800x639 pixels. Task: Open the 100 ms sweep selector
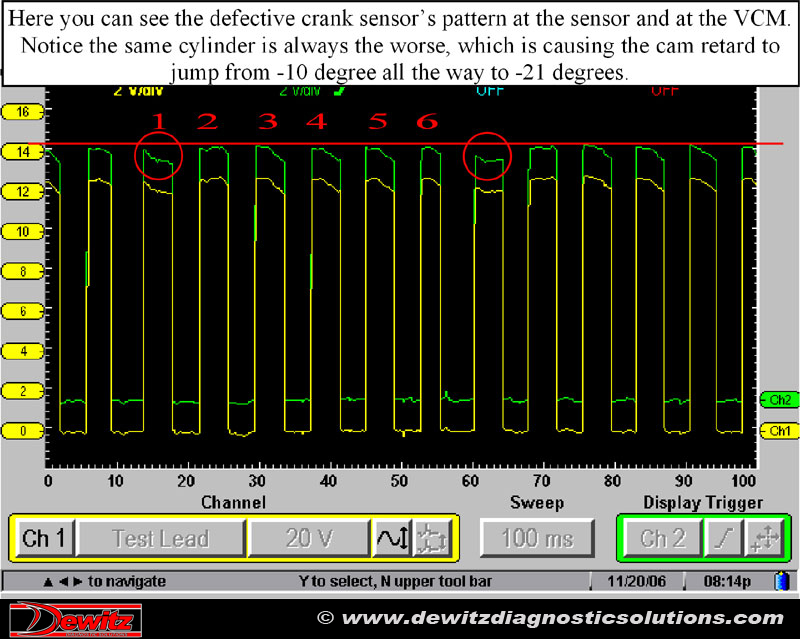(537, 538)
